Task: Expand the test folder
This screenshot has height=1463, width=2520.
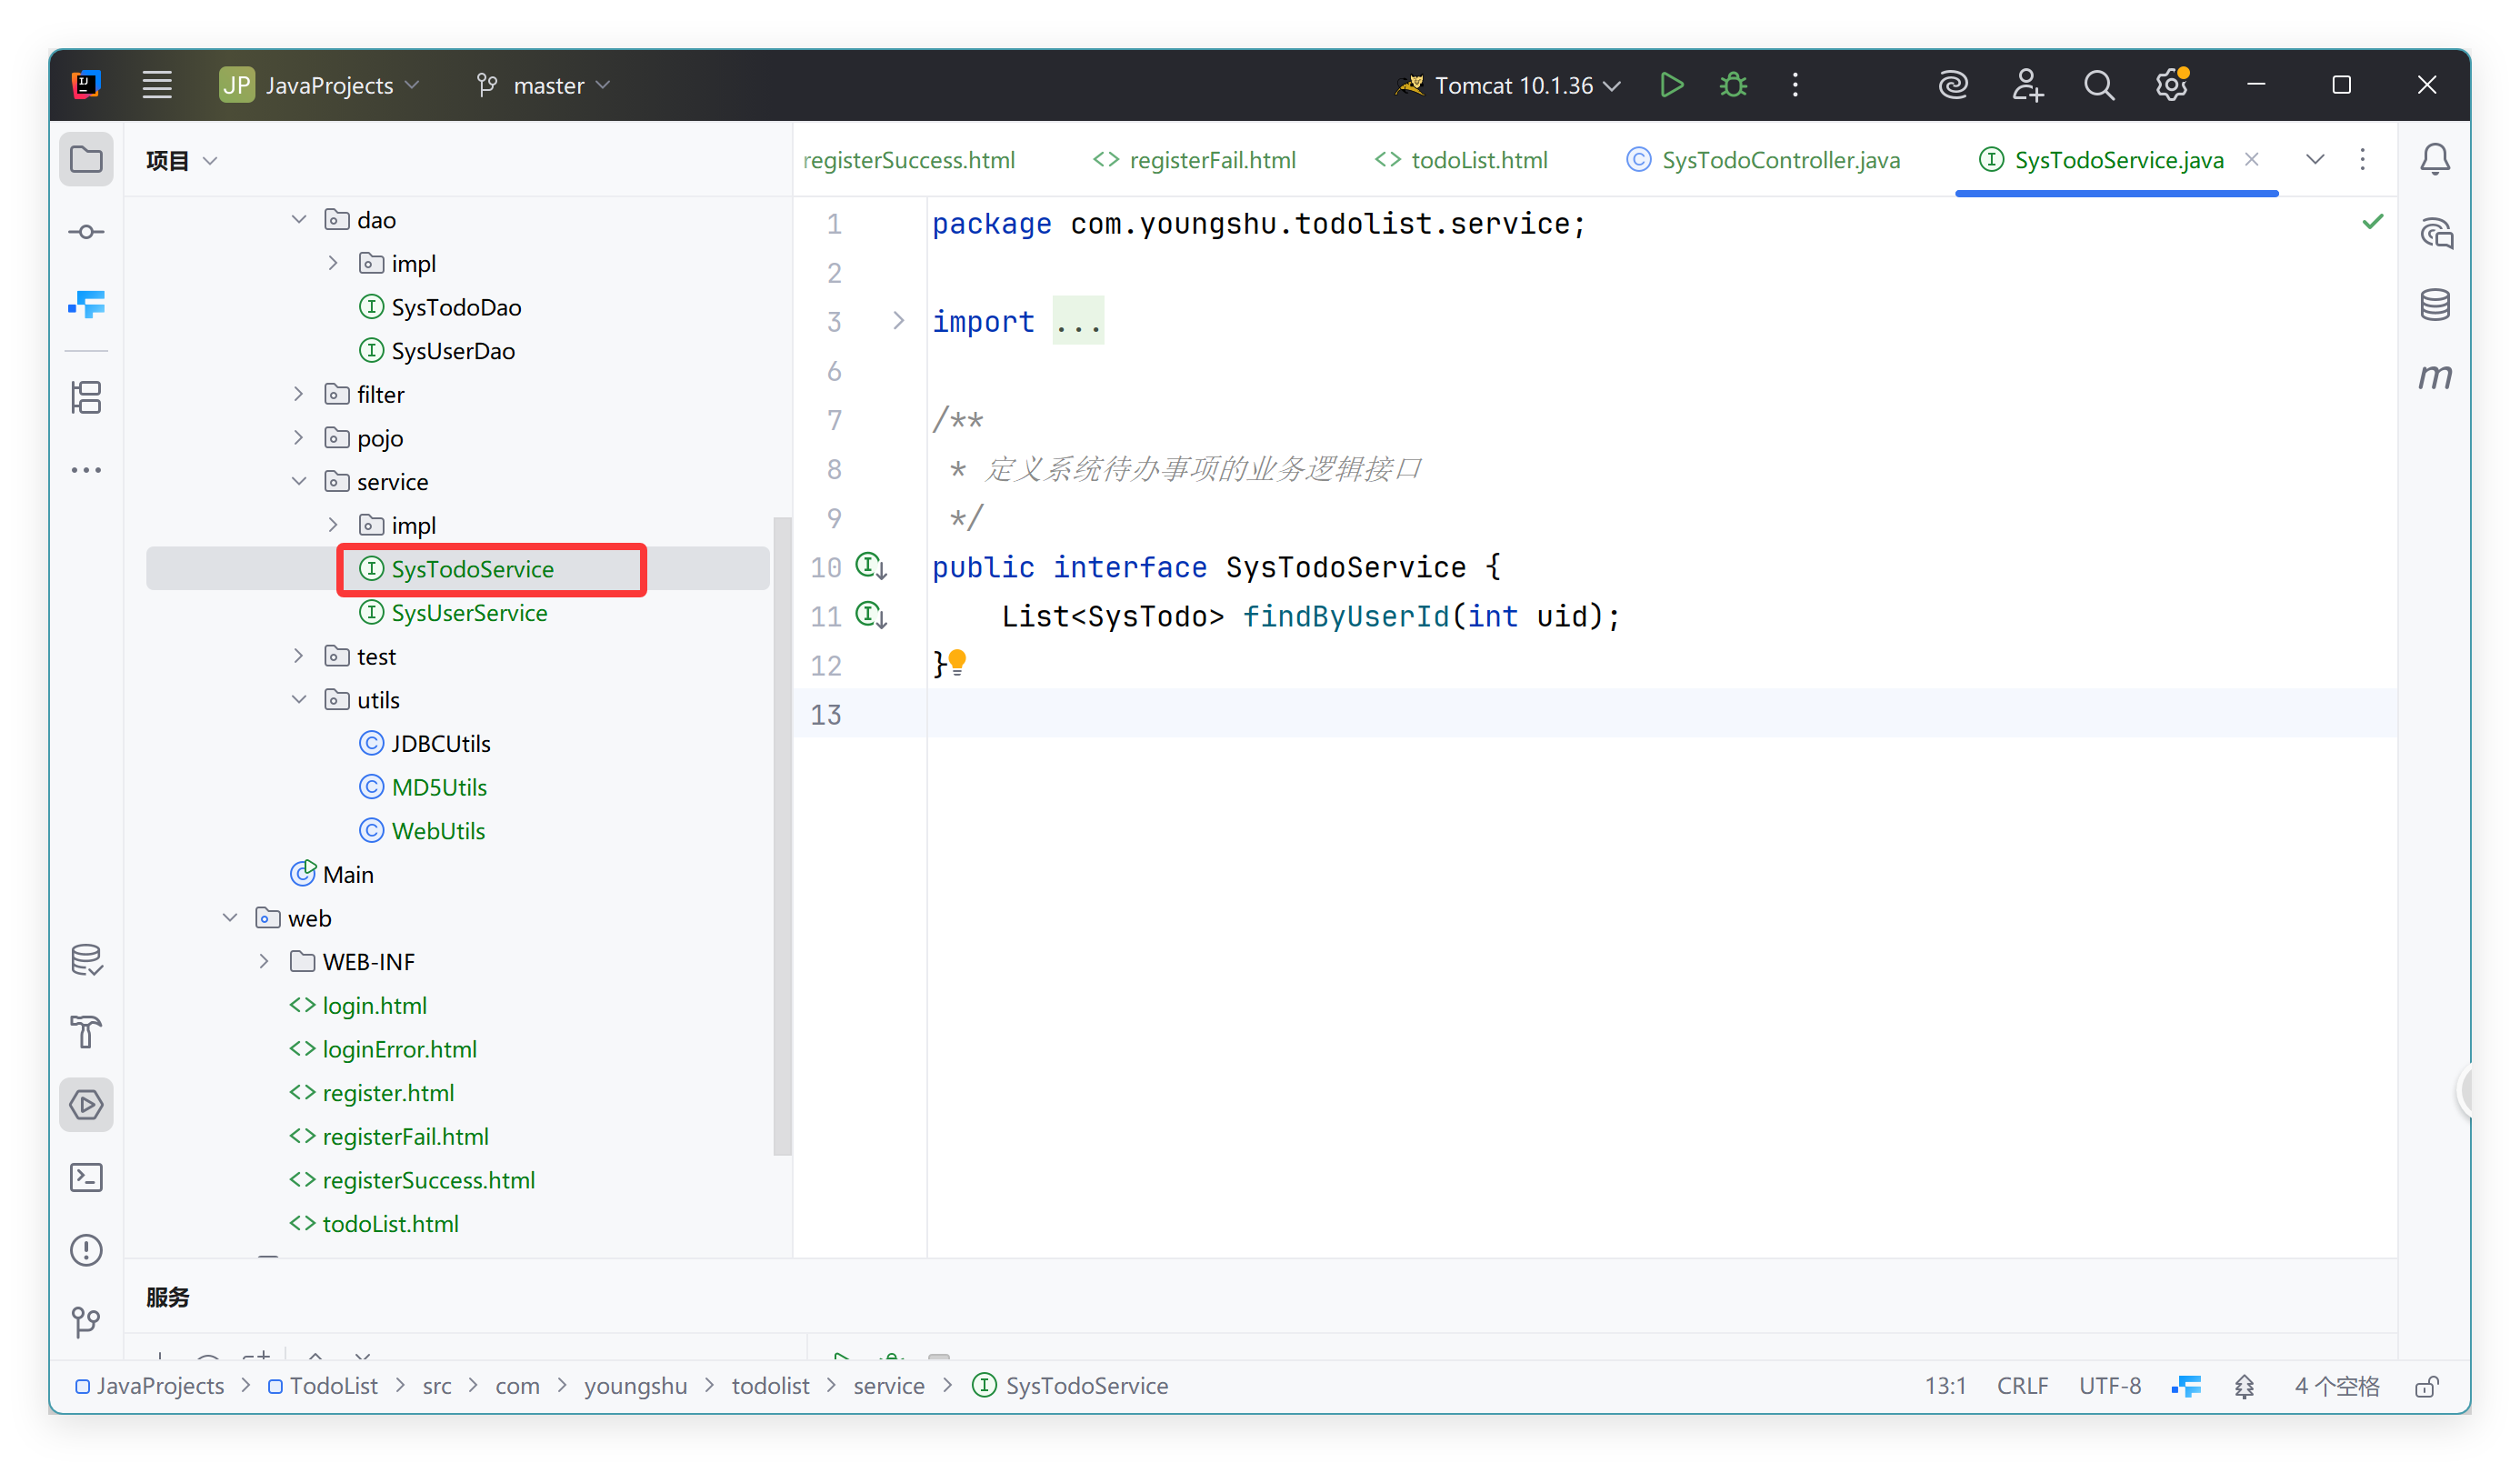Action: coord(299,656)
